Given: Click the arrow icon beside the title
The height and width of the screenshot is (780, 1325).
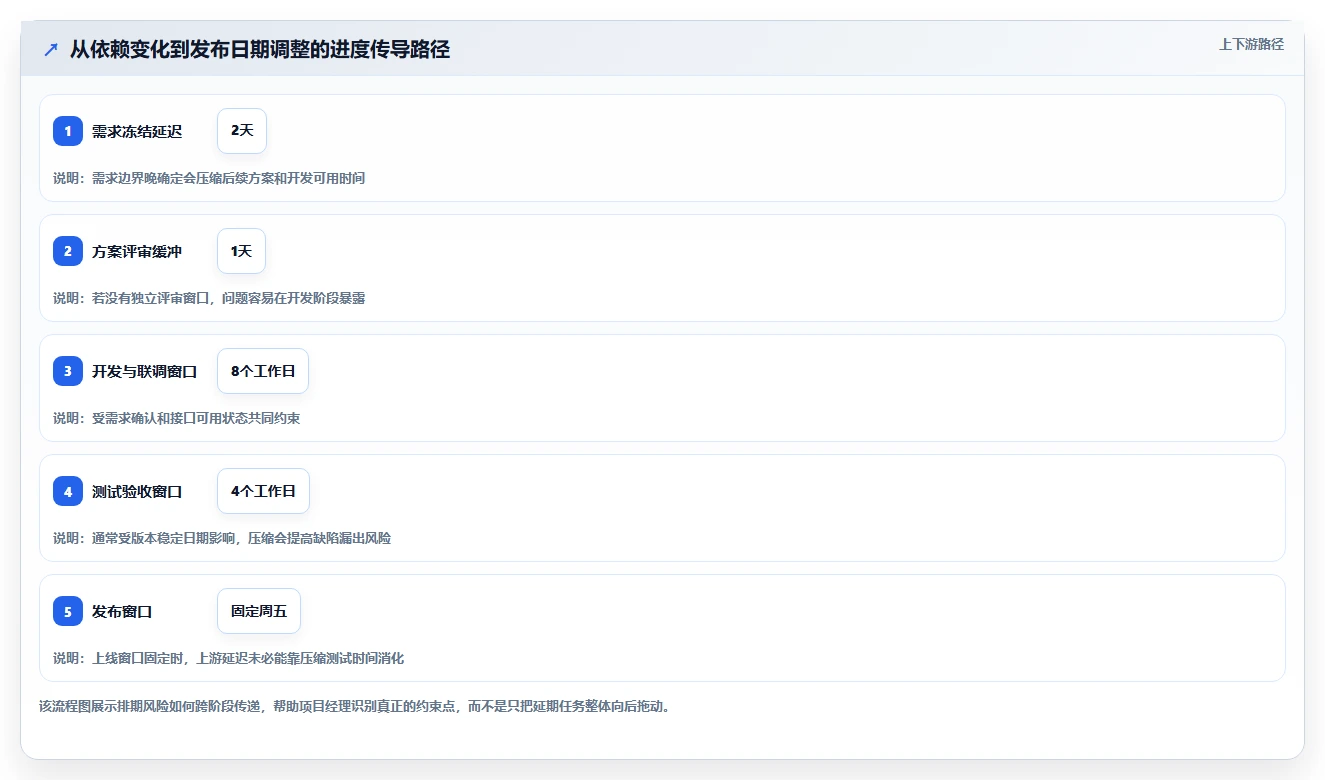Looking at the screenshot, I should pos(51,50).
